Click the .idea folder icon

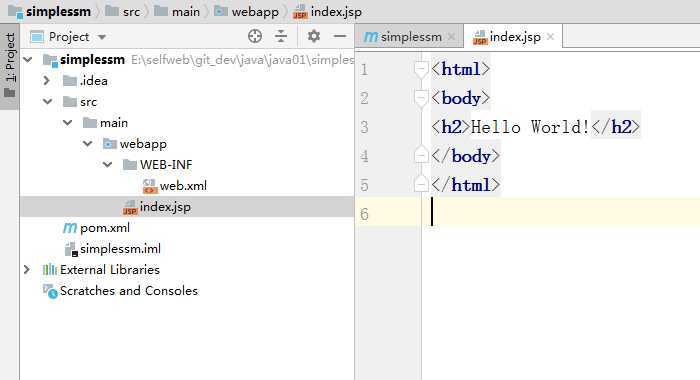70,81
